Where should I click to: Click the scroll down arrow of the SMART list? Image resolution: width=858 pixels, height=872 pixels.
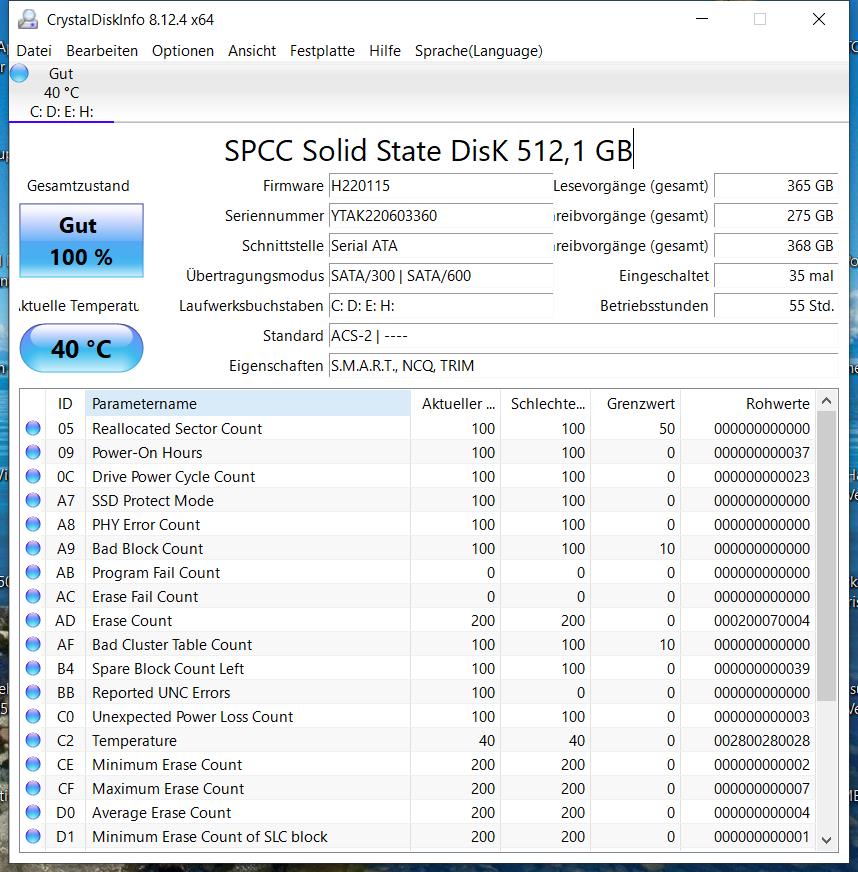point(826,840)
